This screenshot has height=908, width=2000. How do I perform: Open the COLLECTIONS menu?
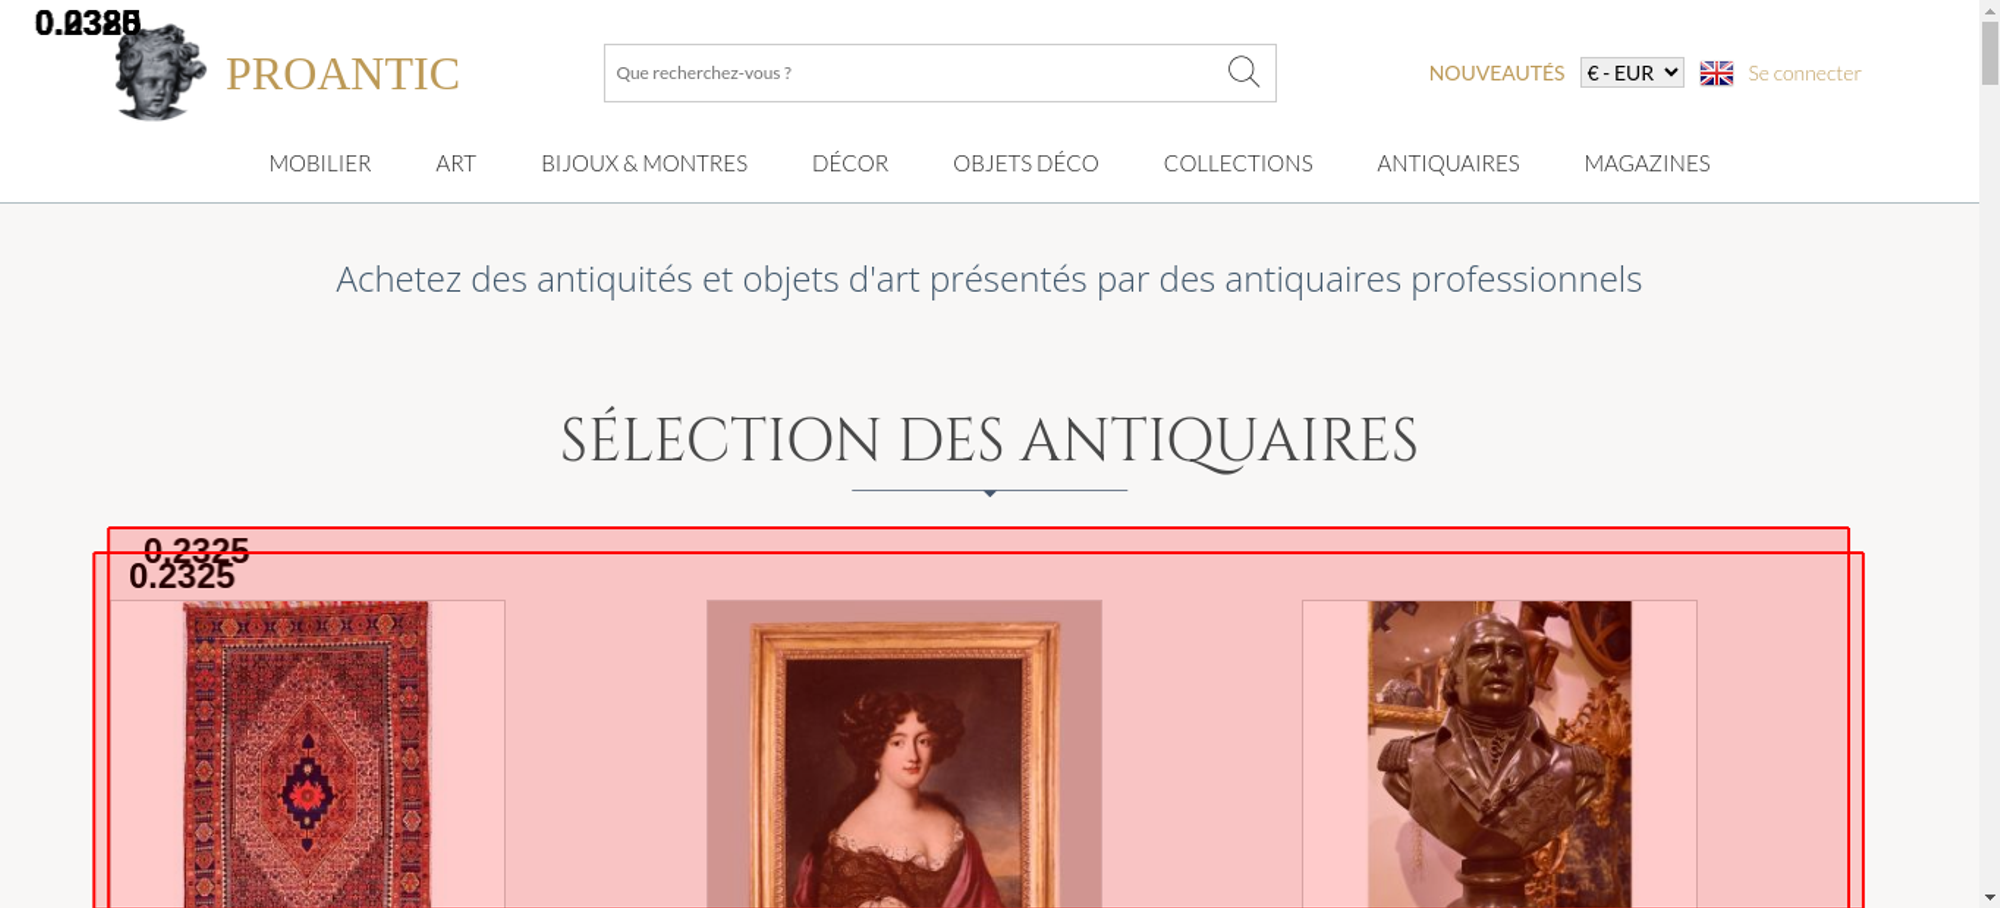point(1238,163)
